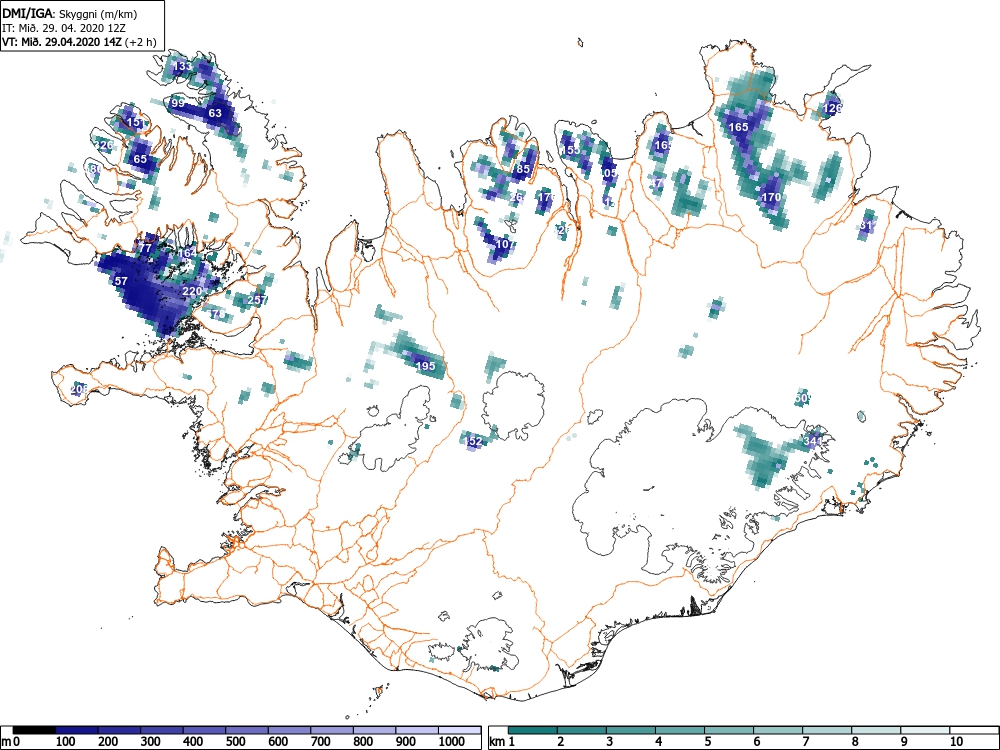Click the '7' tick on km legend
Viewport: 1000px width, 750px height.
click(x=805, y=742)
